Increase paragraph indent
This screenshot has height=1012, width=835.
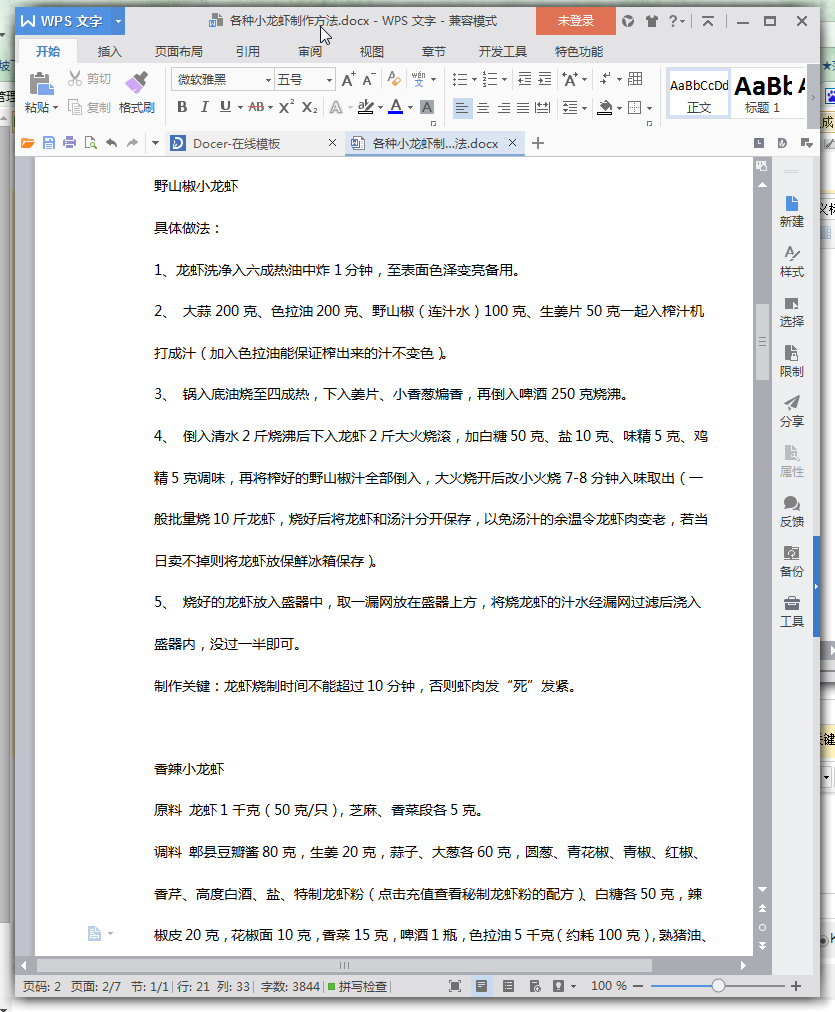(x=545, y=79)
